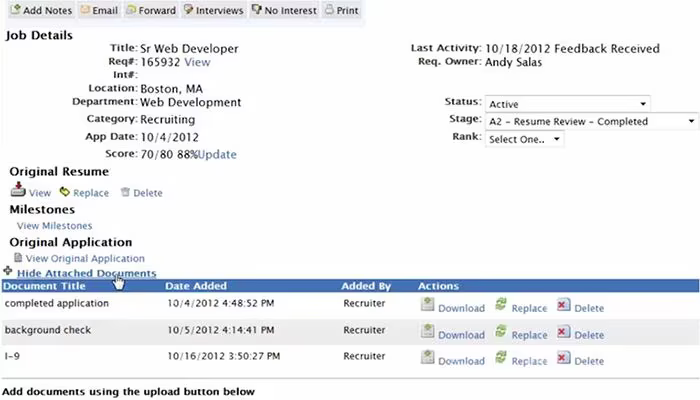Open the Stage dropdown showing Resume Review

point(592,121)
